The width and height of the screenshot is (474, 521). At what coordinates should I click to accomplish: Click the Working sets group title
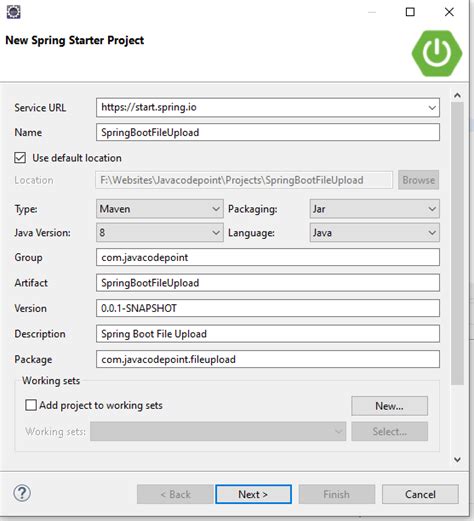pos(51,381)
